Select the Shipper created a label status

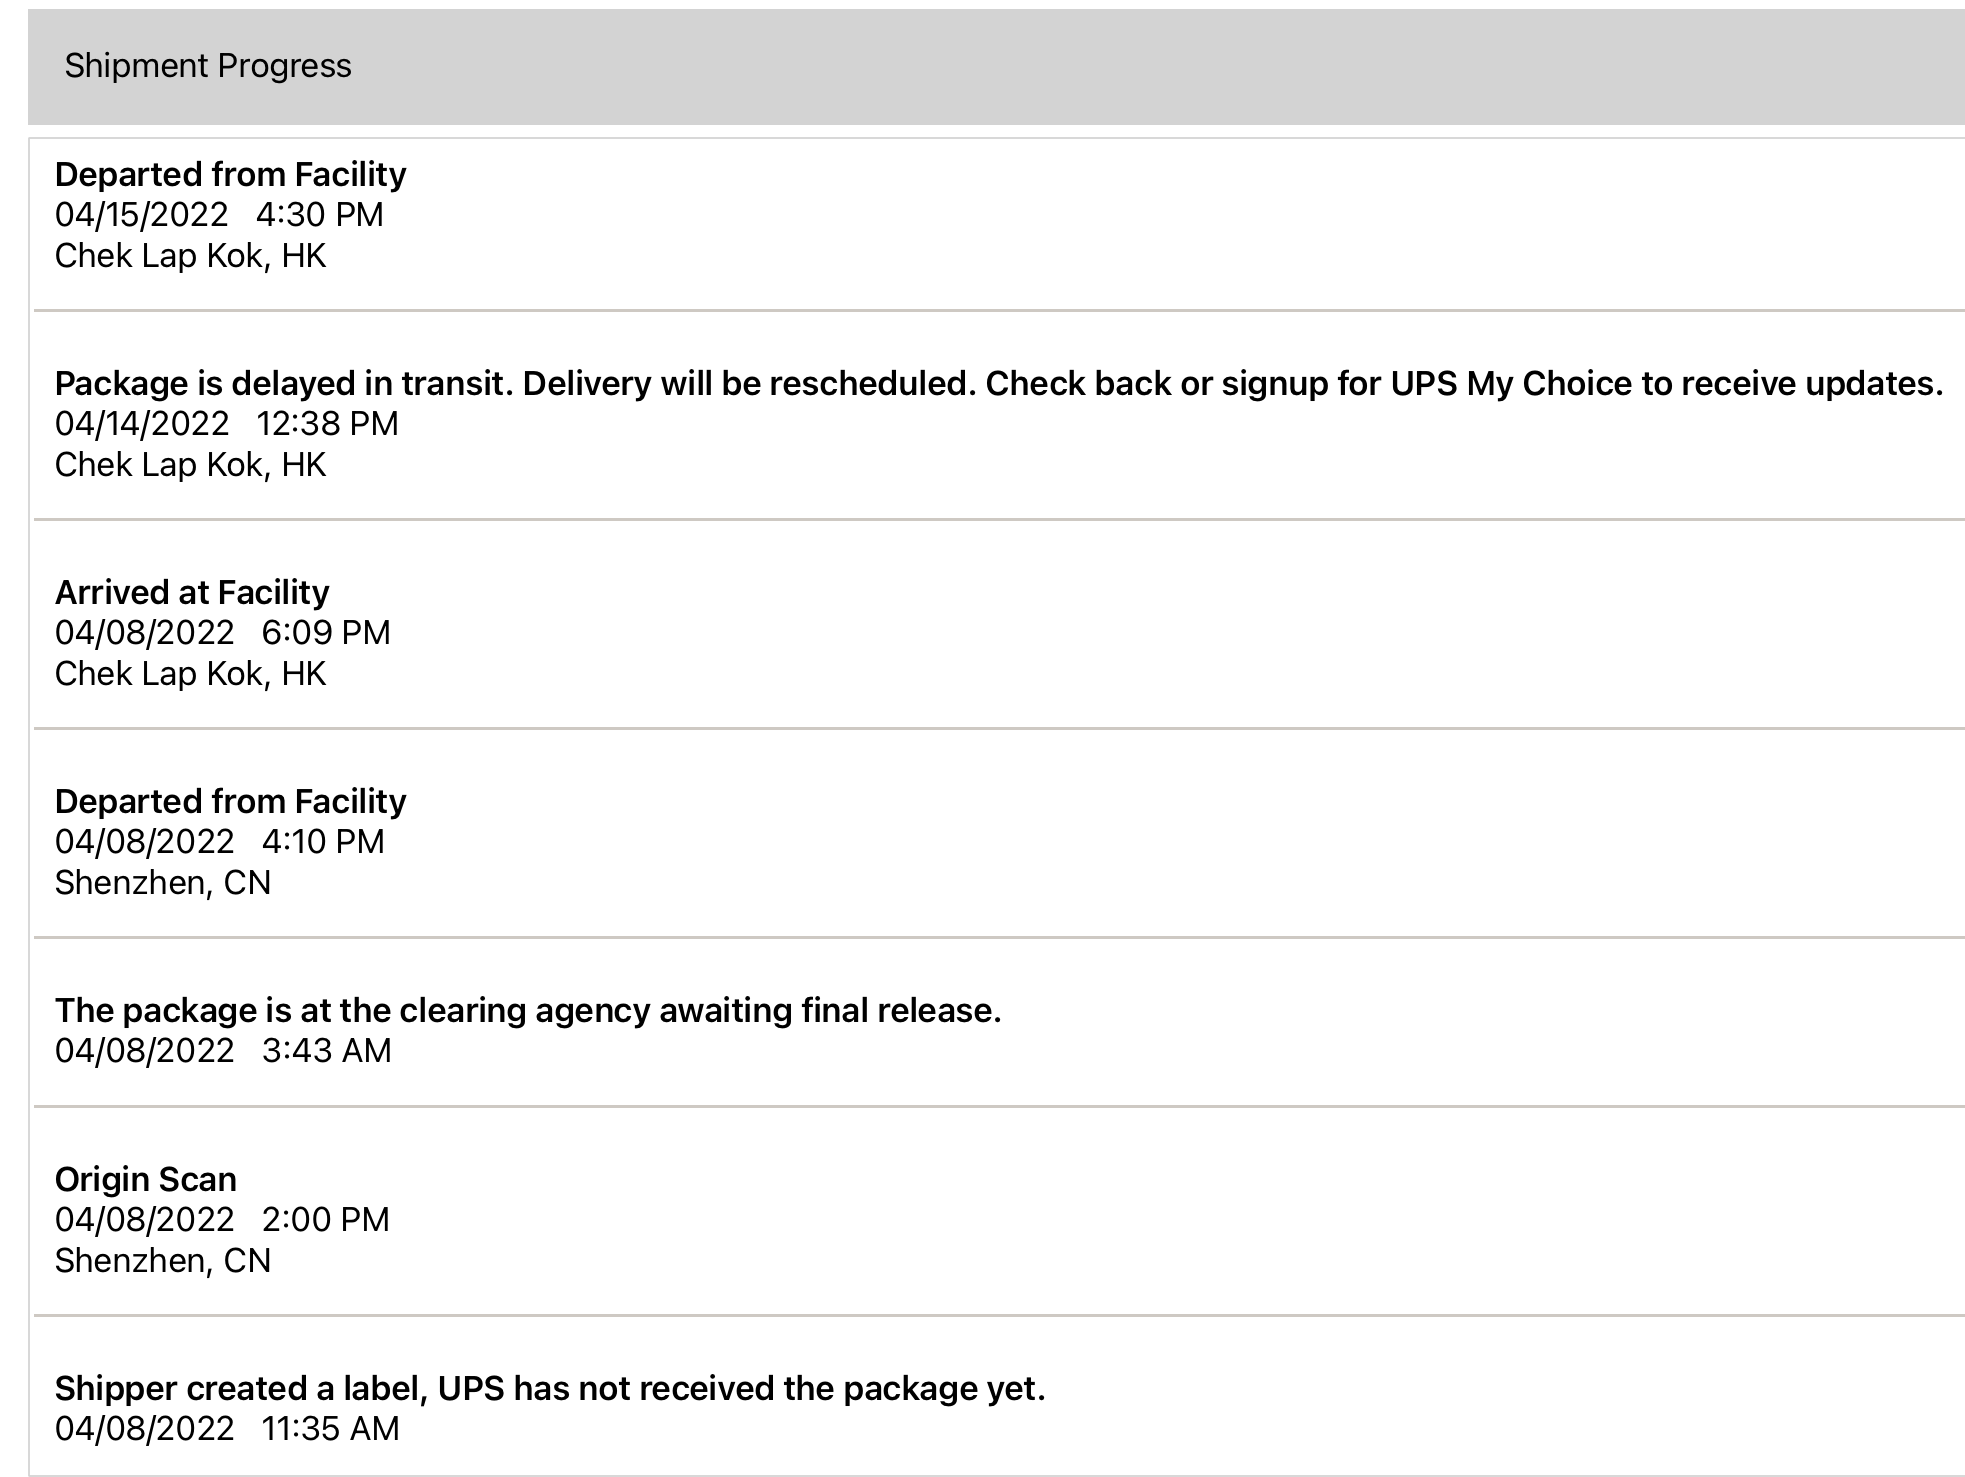549,1389
